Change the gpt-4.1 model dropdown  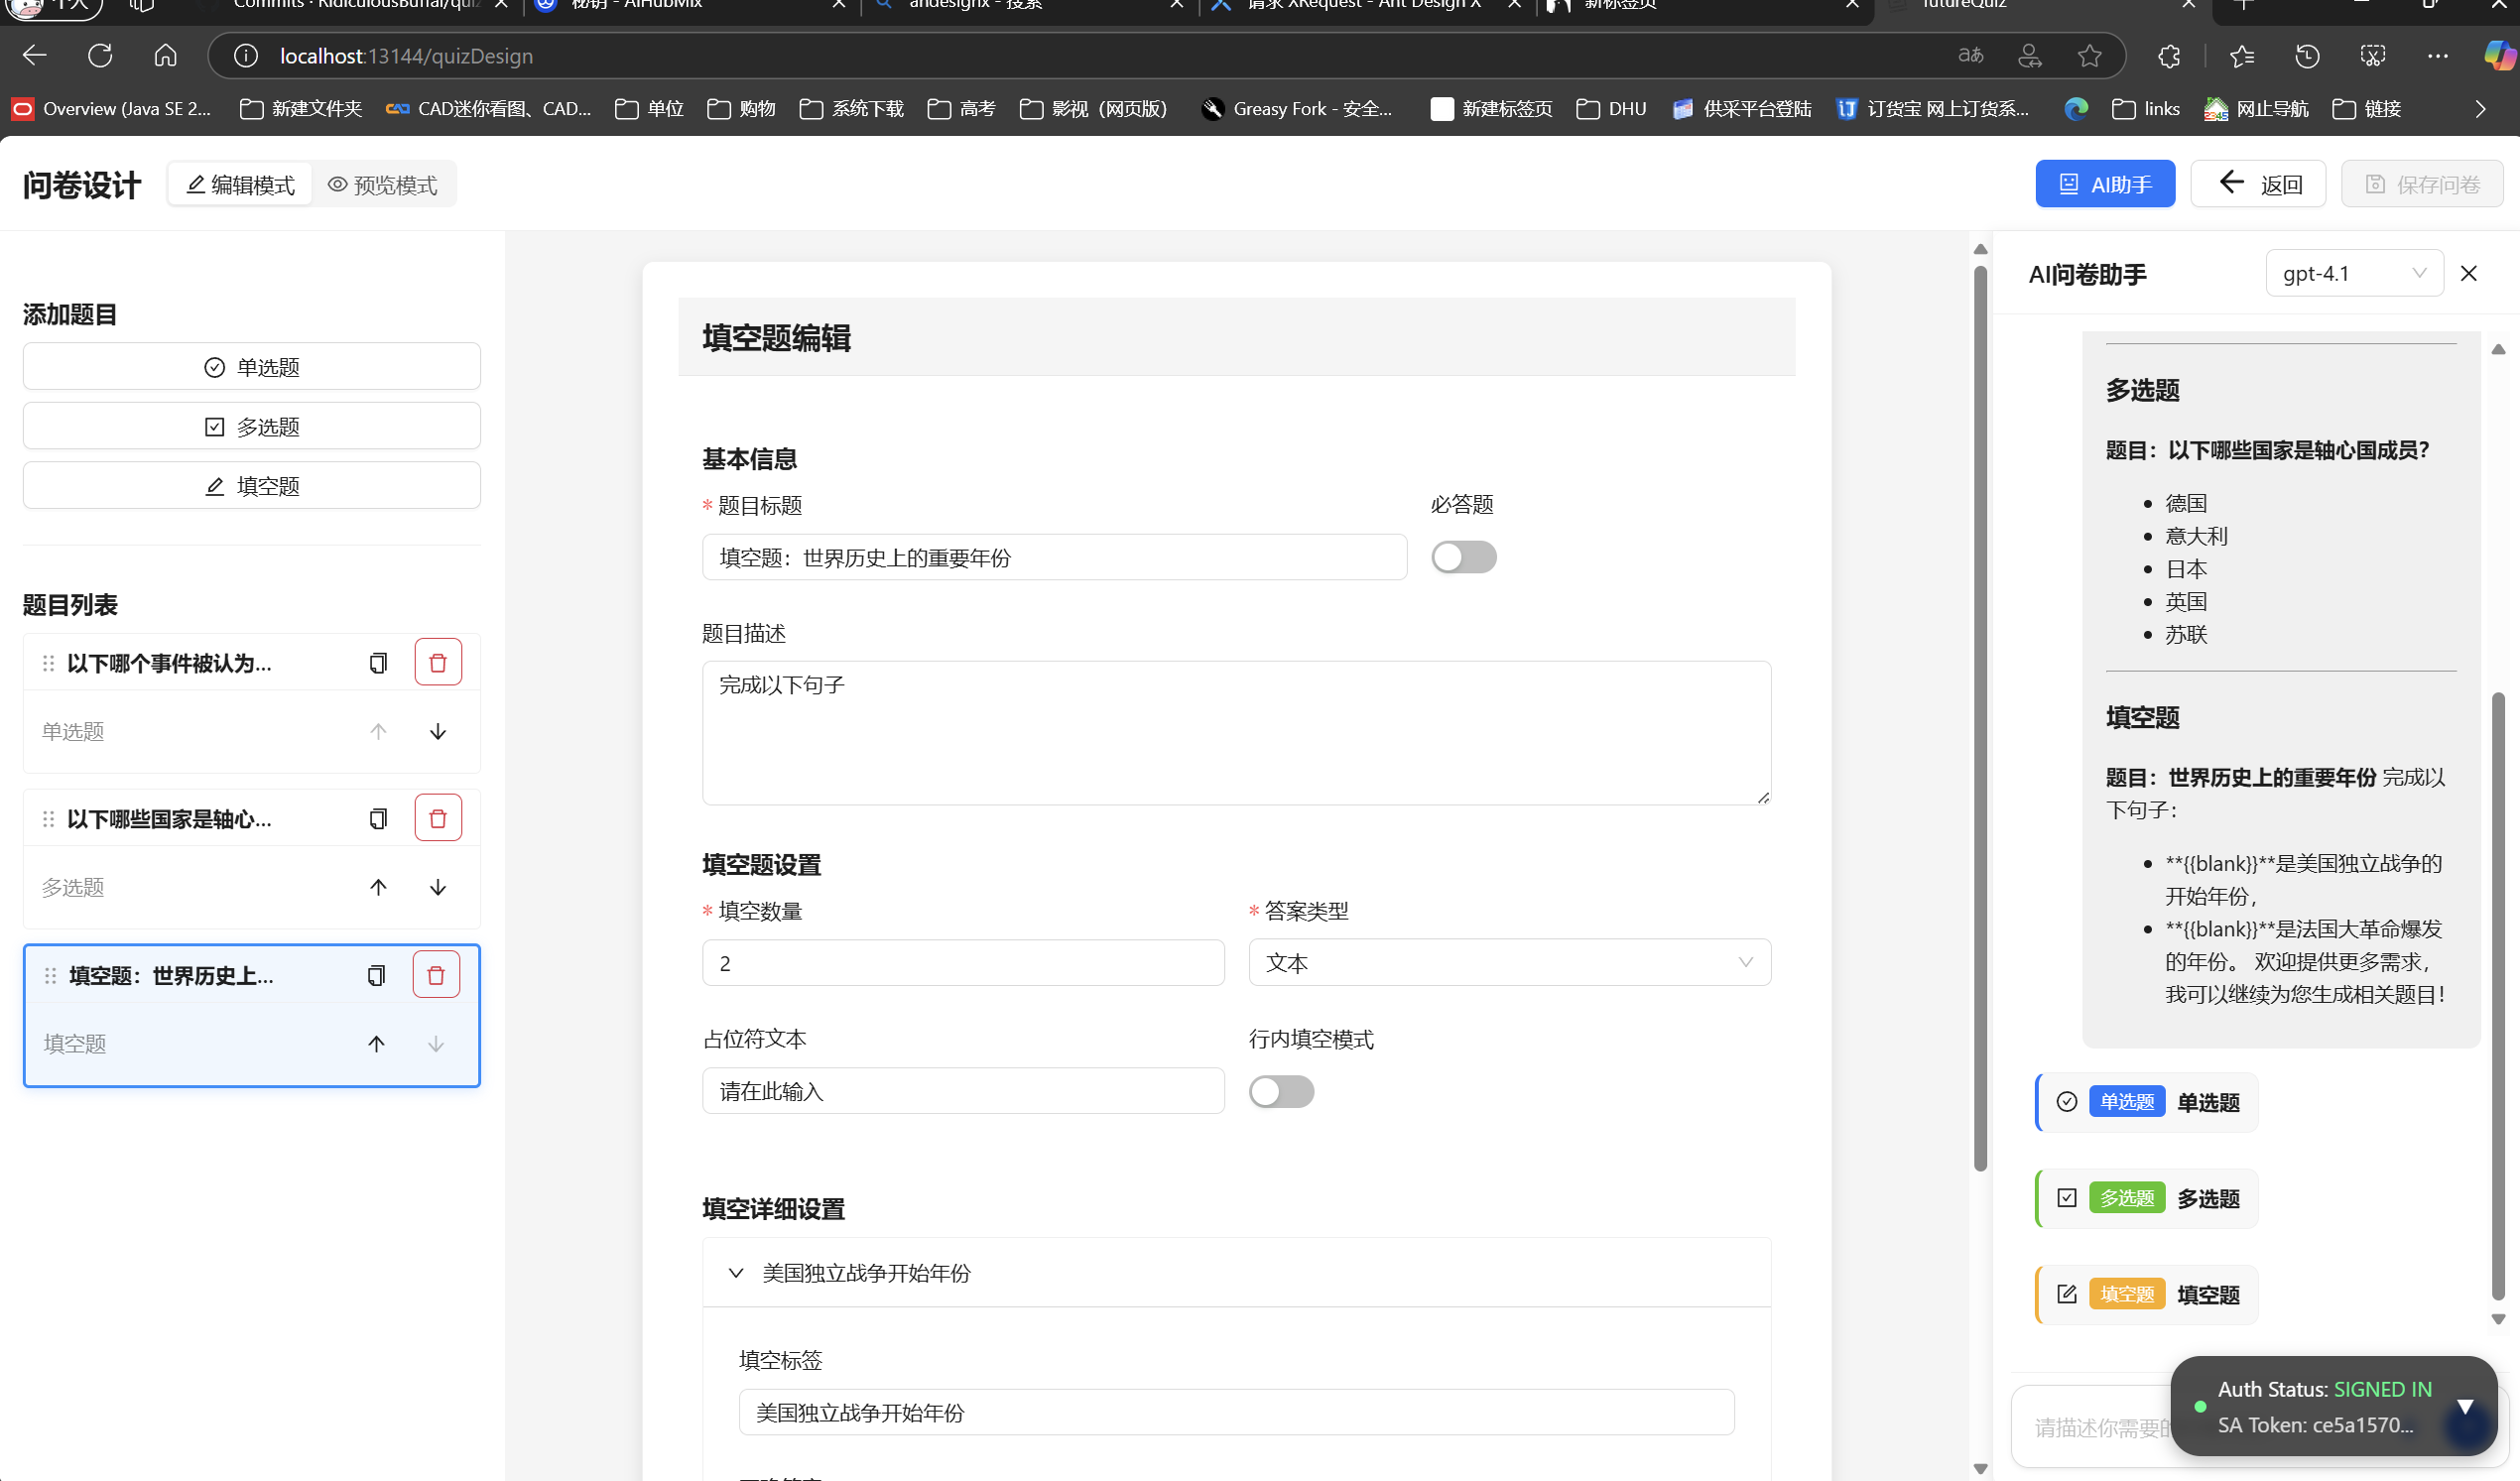[x=2354, y=272]
